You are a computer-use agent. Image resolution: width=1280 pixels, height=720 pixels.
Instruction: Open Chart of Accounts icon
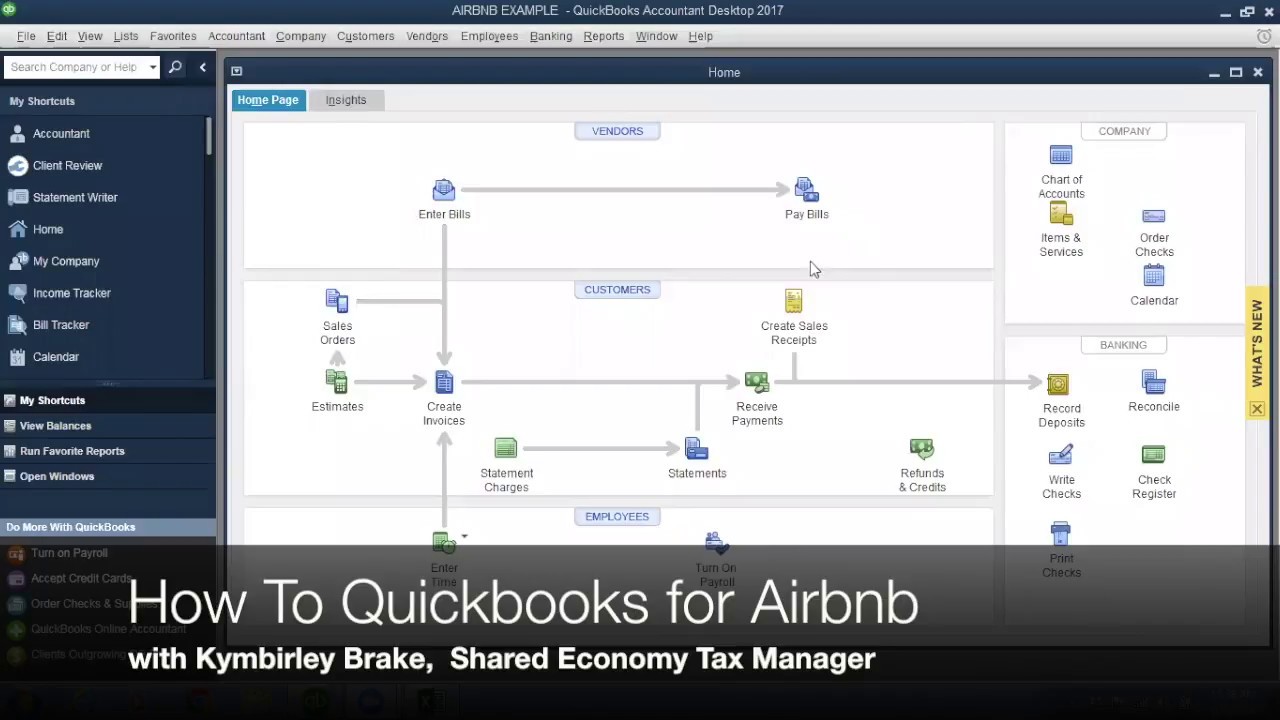click(x=1061, y=156)
